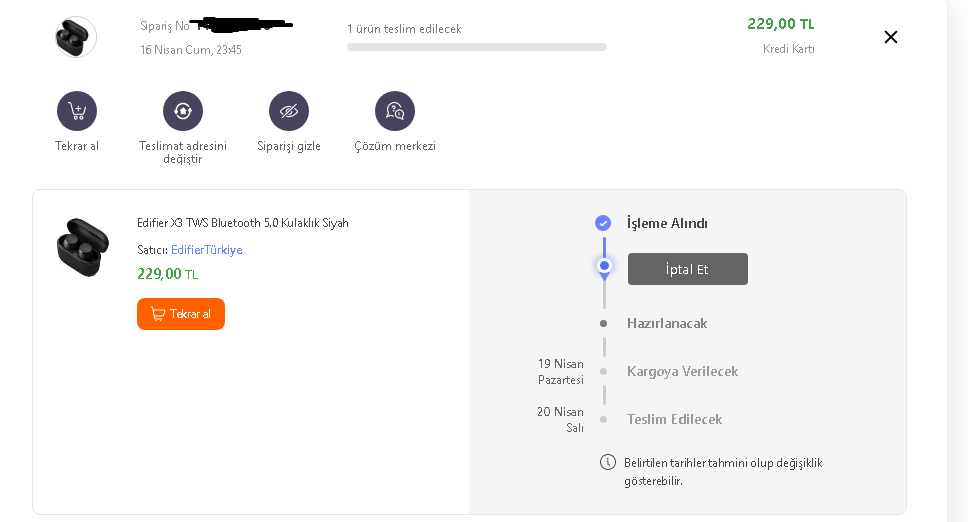The height and width of the screenshot is (522, 968).
Task: Click the Edifier X3 product title
Action: (x=243, y=223)
